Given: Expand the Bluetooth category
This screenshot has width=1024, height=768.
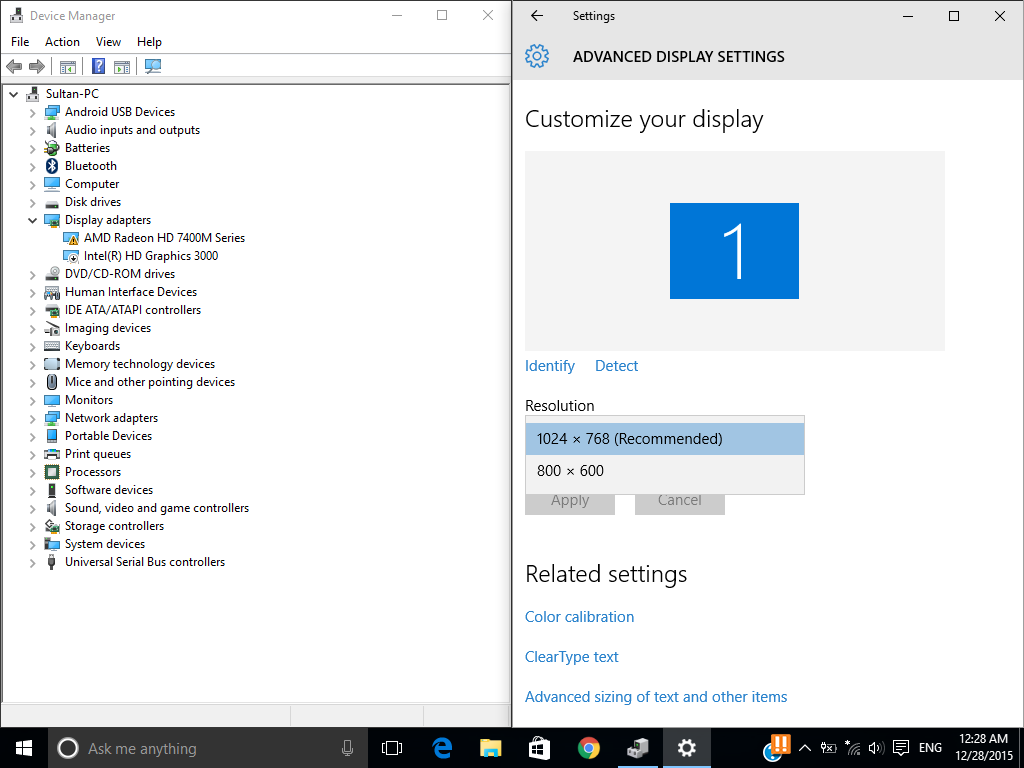Looking at the screenshot, I should (32, 167).
